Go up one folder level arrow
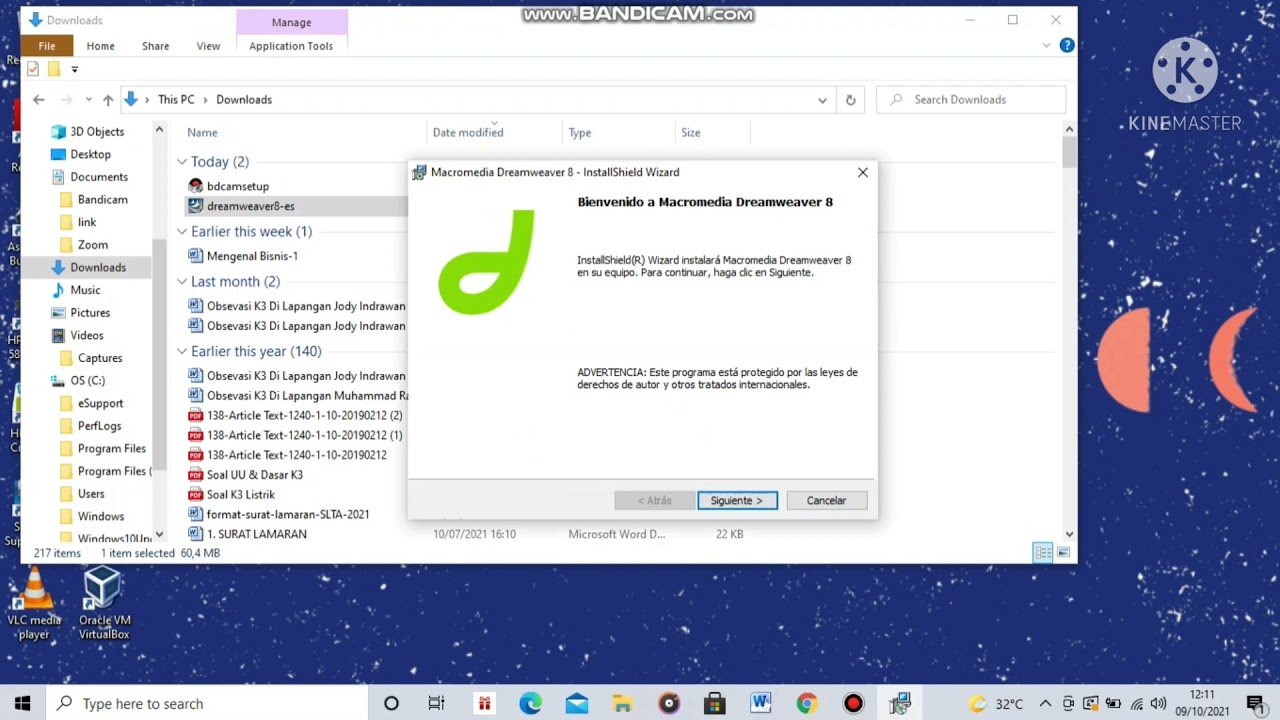 (108, 100)
